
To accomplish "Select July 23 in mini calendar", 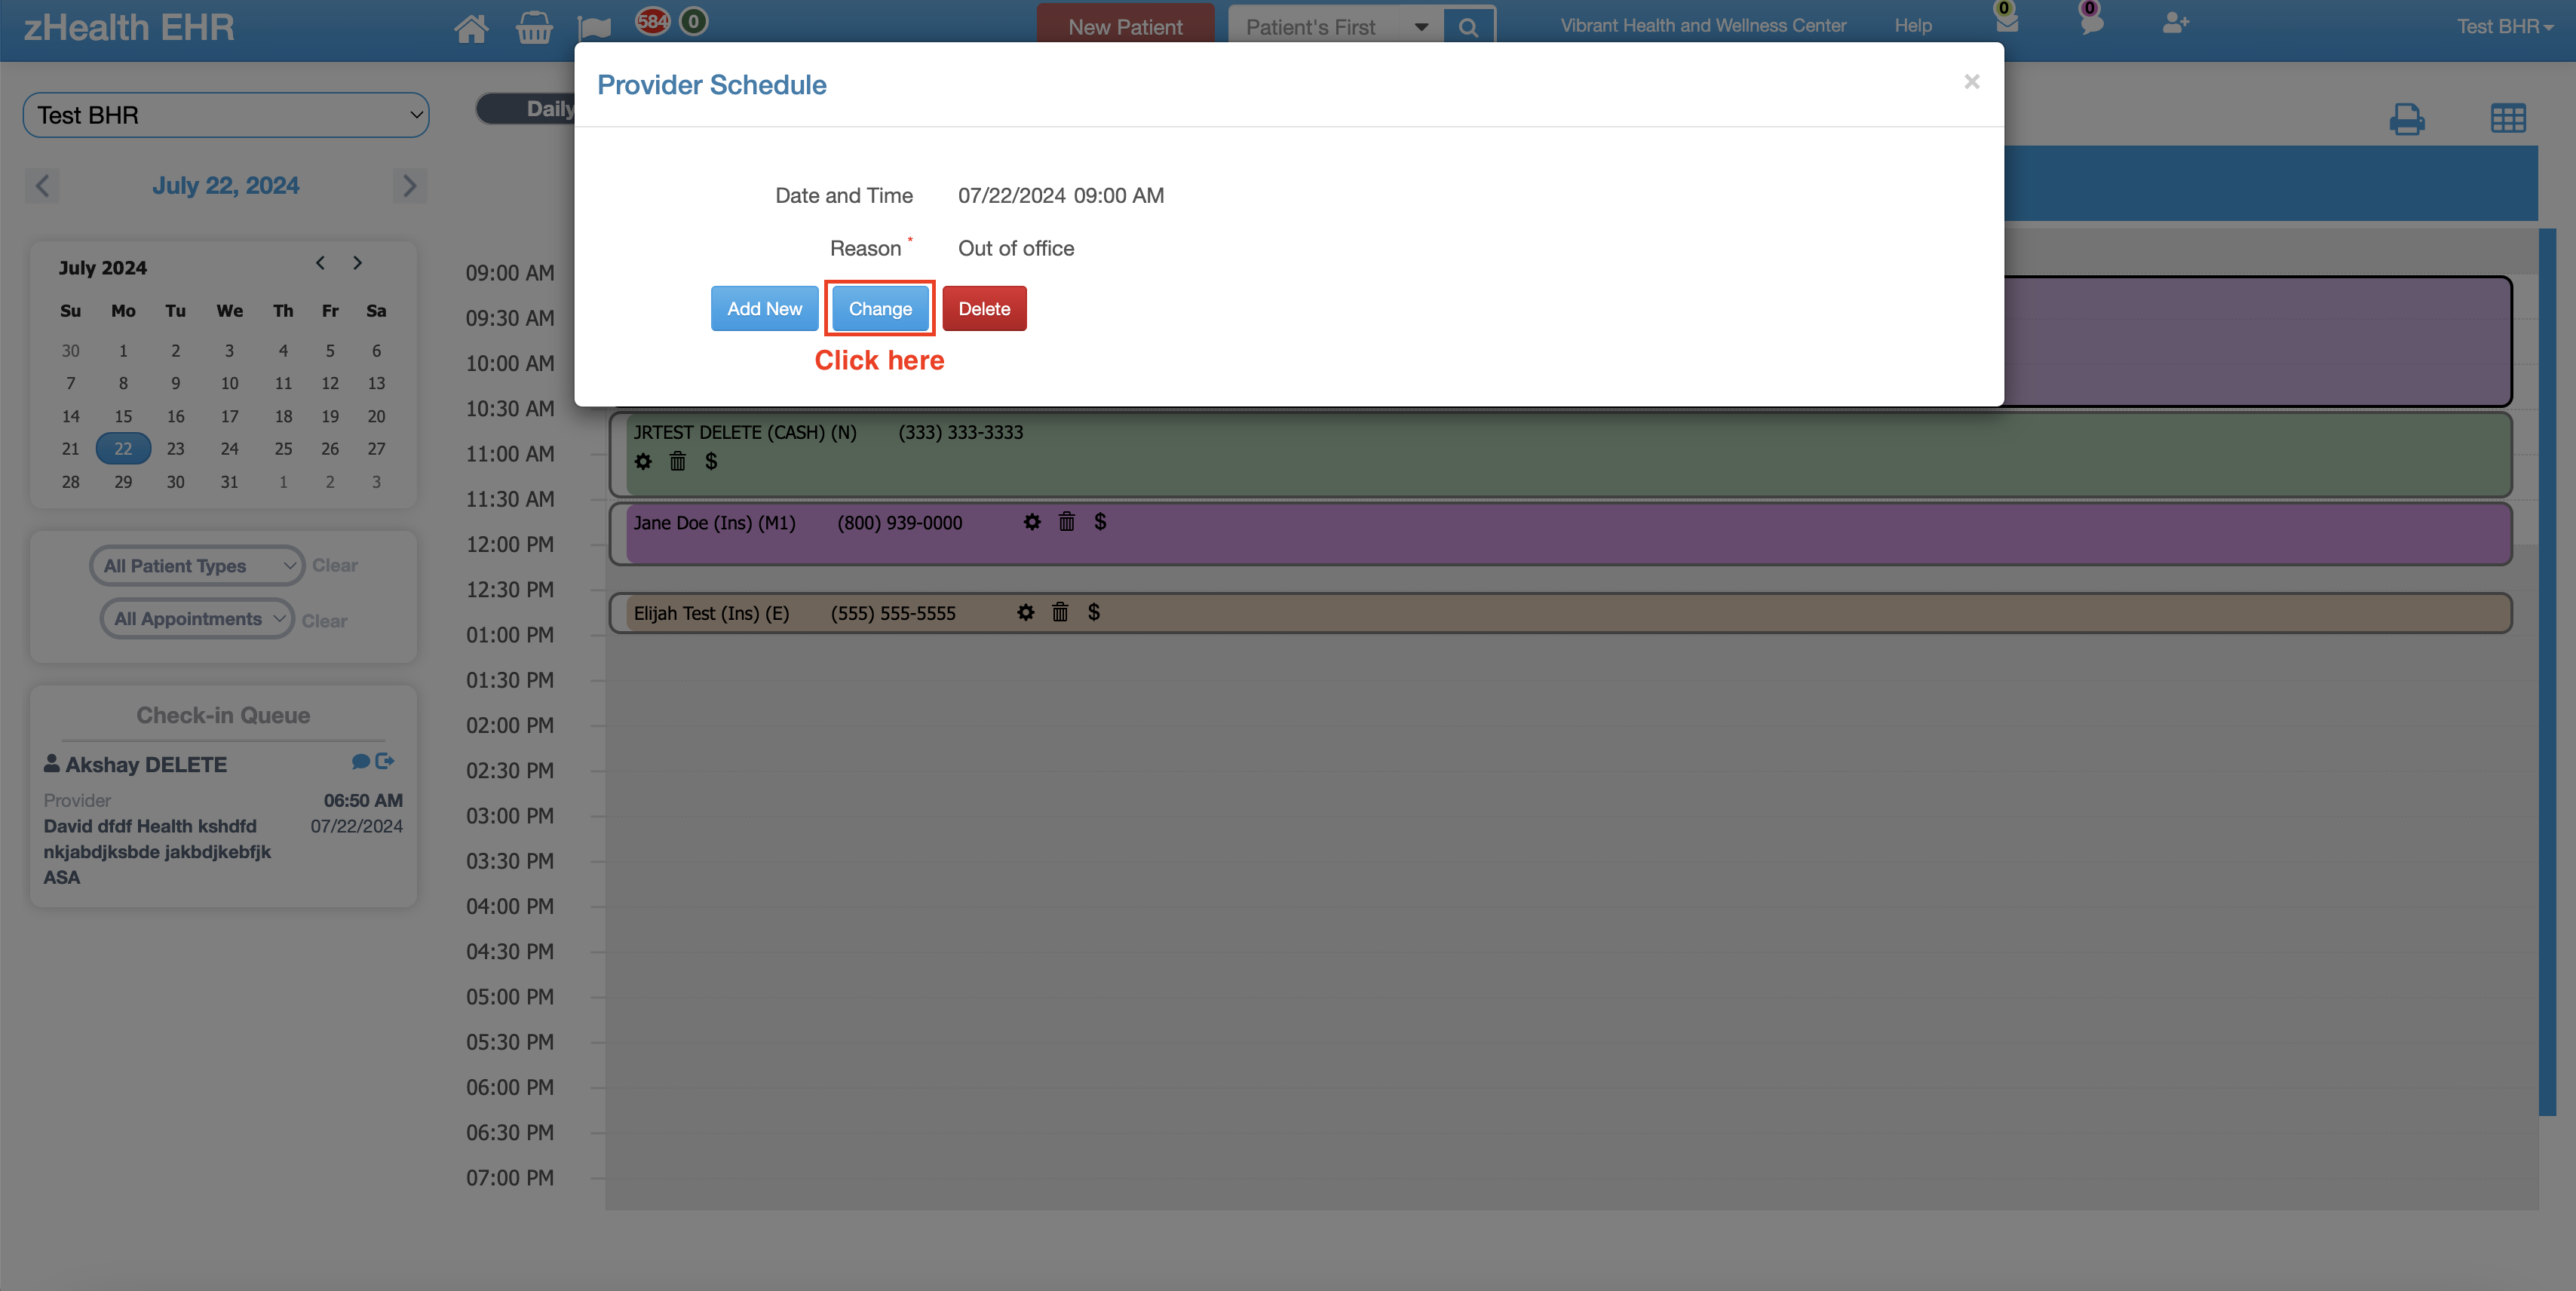I will pyautogui.click(x=175, y=449).
